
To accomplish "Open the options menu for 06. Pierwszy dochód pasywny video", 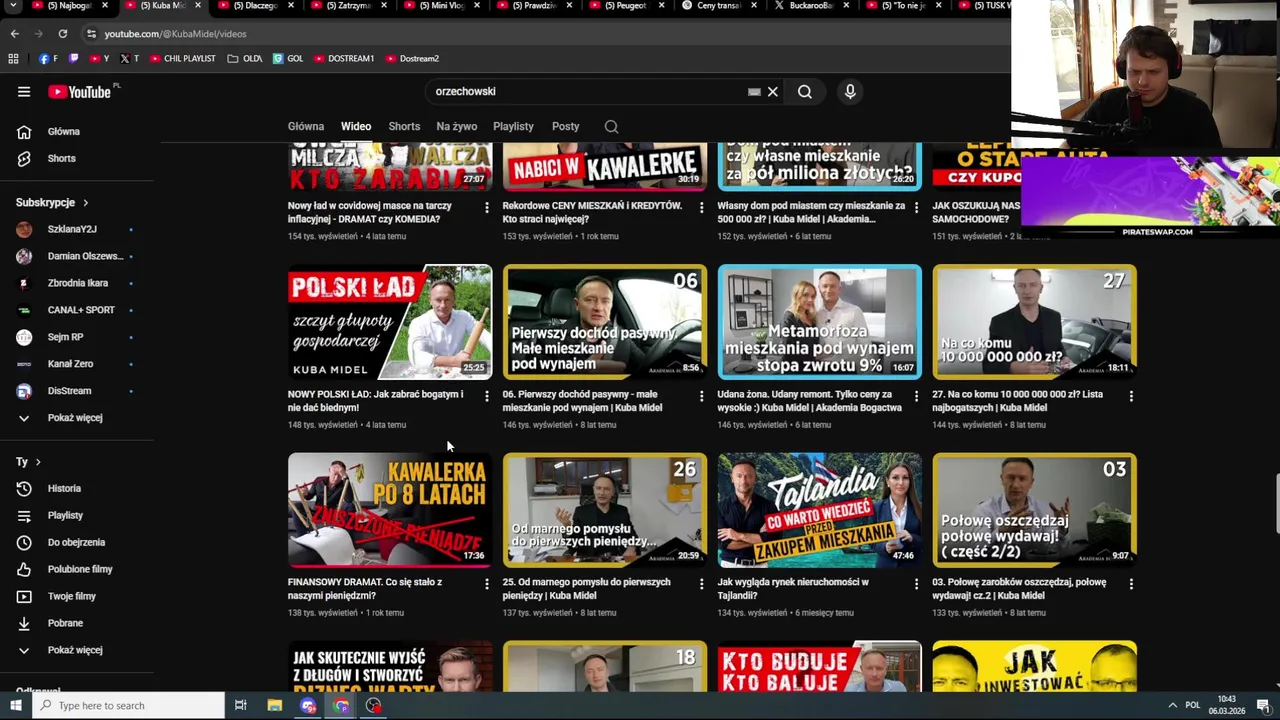I will point(701,397).
